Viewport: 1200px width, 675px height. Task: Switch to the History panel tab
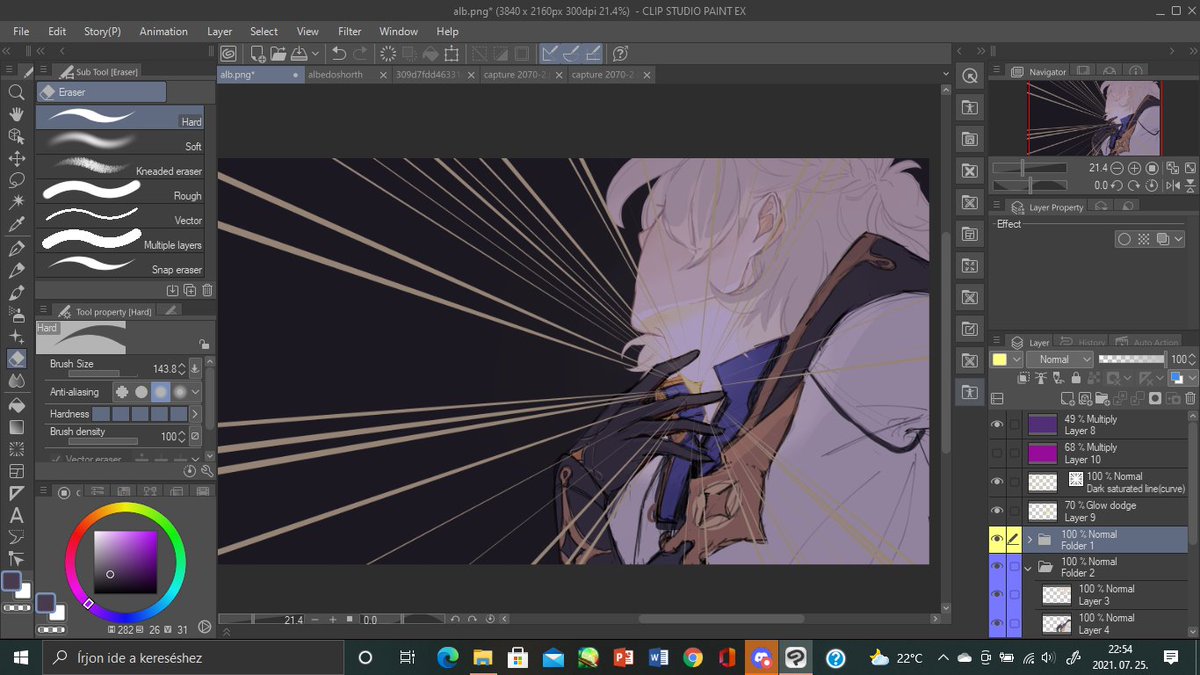(1084, 342)
